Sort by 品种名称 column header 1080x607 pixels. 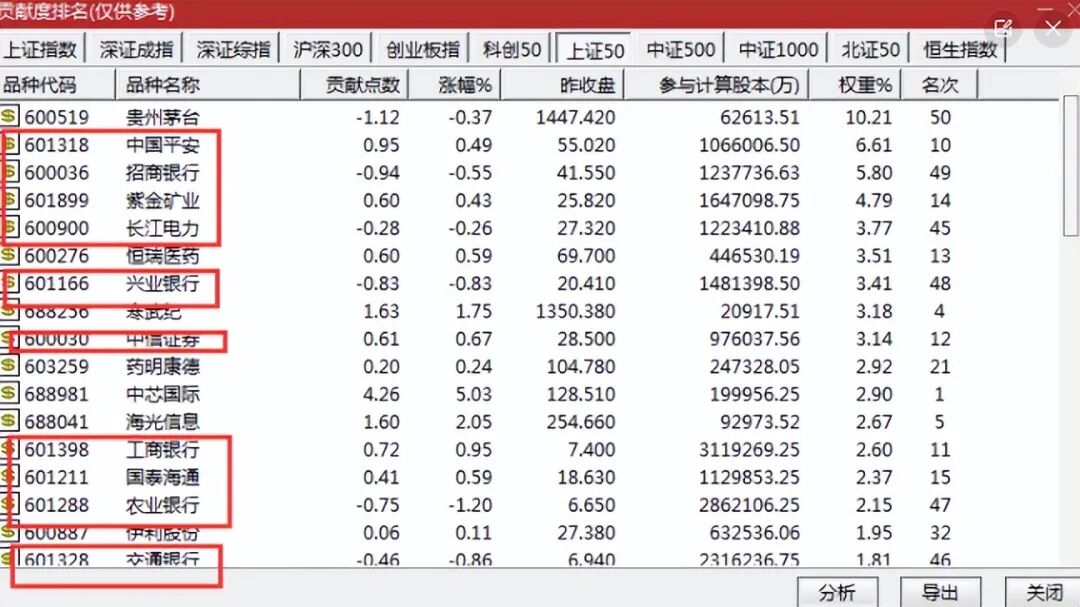[207, 85]
